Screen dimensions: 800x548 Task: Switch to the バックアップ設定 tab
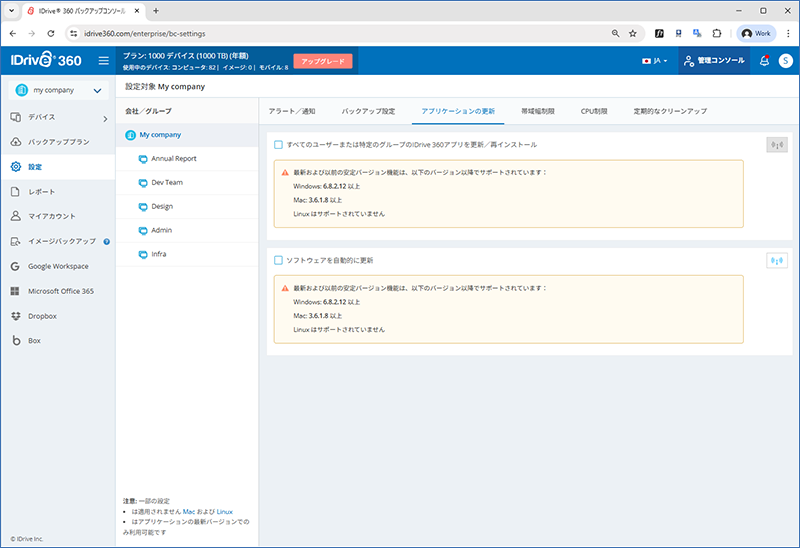click(x=368, y=110)
